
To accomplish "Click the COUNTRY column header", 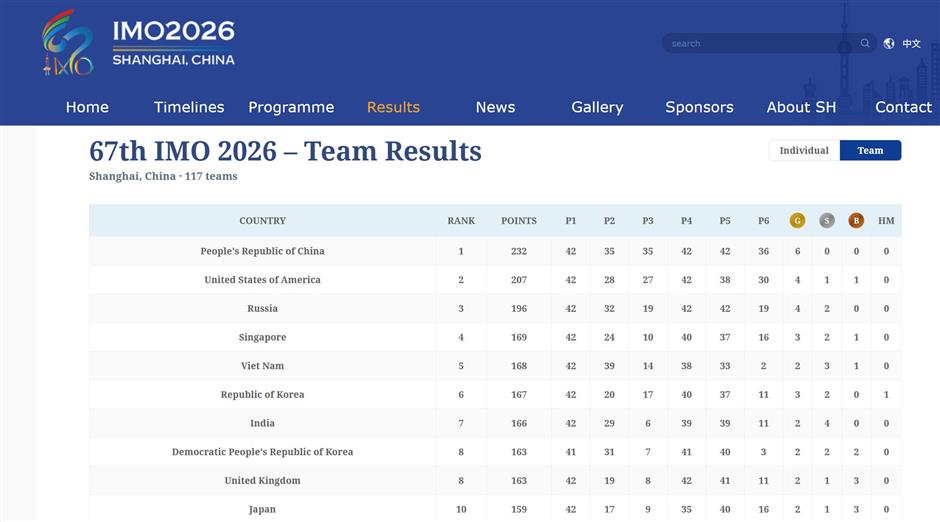I will tap(263, 221).
